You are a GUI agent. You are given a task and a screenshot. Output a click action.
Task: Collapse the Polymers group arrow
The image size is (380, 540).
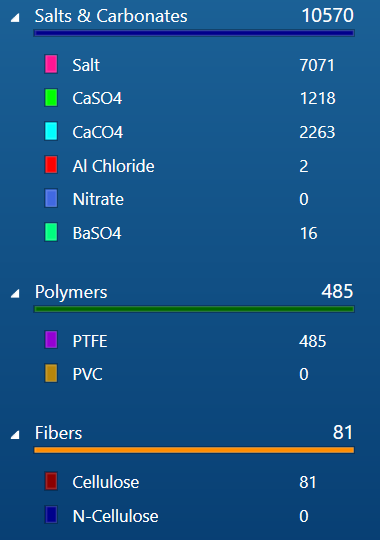pyautogui.click(x=15, y=294)
